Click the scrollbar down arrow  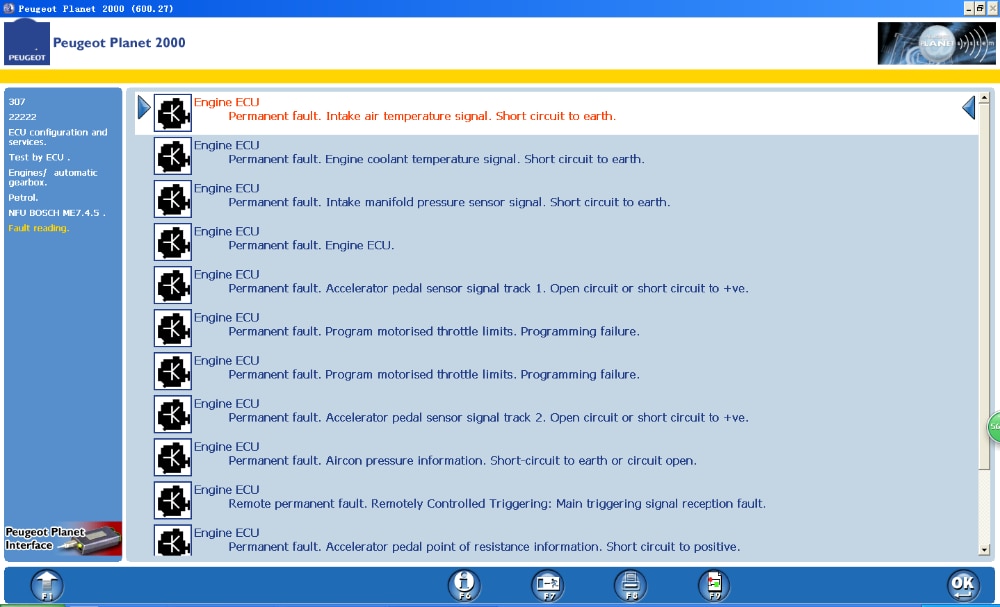983,550
